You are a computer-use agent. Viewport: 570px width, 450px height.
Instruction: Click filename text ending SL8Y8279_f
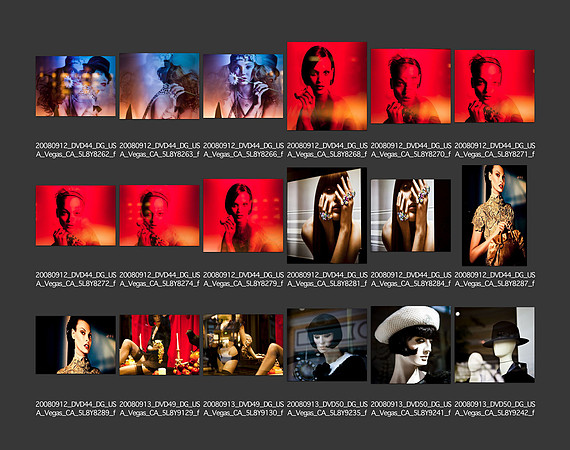pyautogui.click(x=243, y=279)
